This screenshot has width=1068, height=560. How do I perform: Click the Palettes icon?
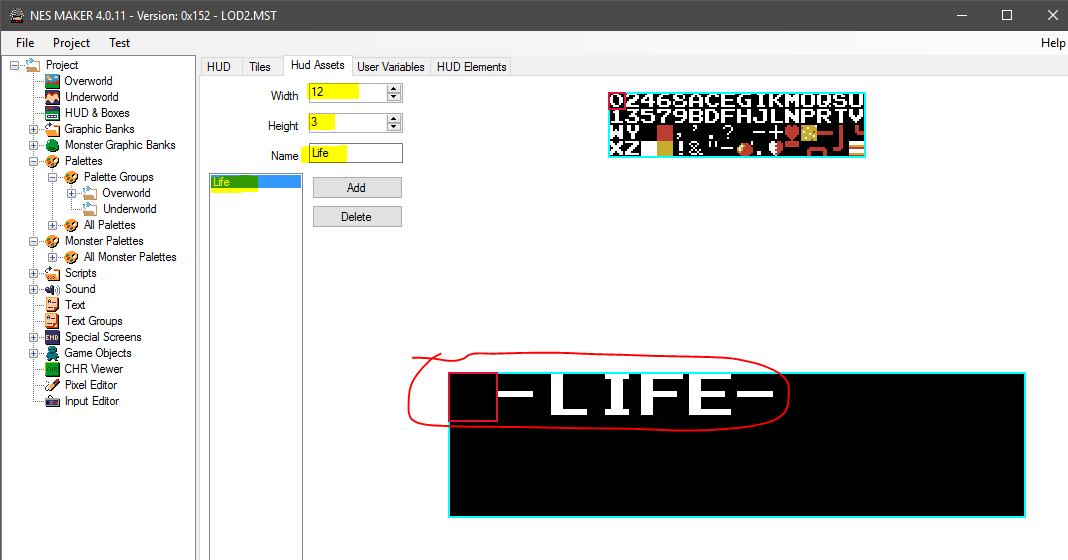click(52, 161)
